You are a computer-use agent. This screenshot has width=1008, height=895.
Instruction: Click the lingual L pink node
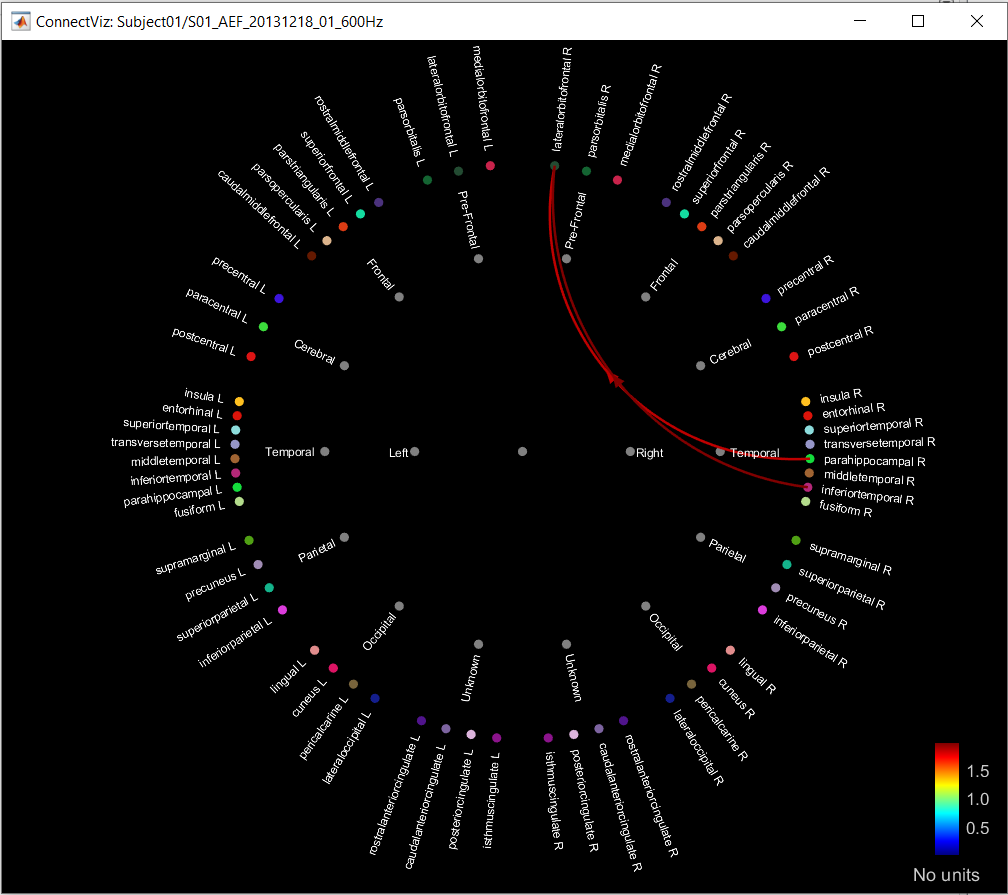[314, 650]
